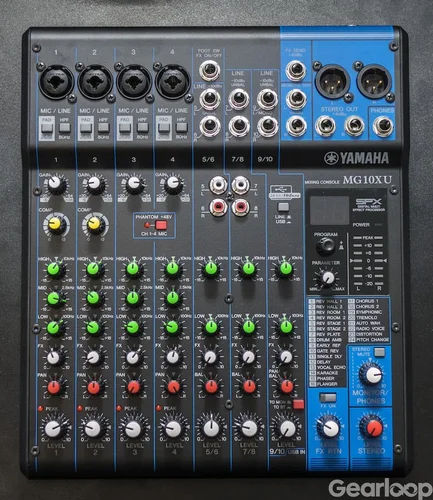The height and width of the screenshot is (500, 433).
Task: Select the SPX effect program display
Action: click(x=329, y=211)
